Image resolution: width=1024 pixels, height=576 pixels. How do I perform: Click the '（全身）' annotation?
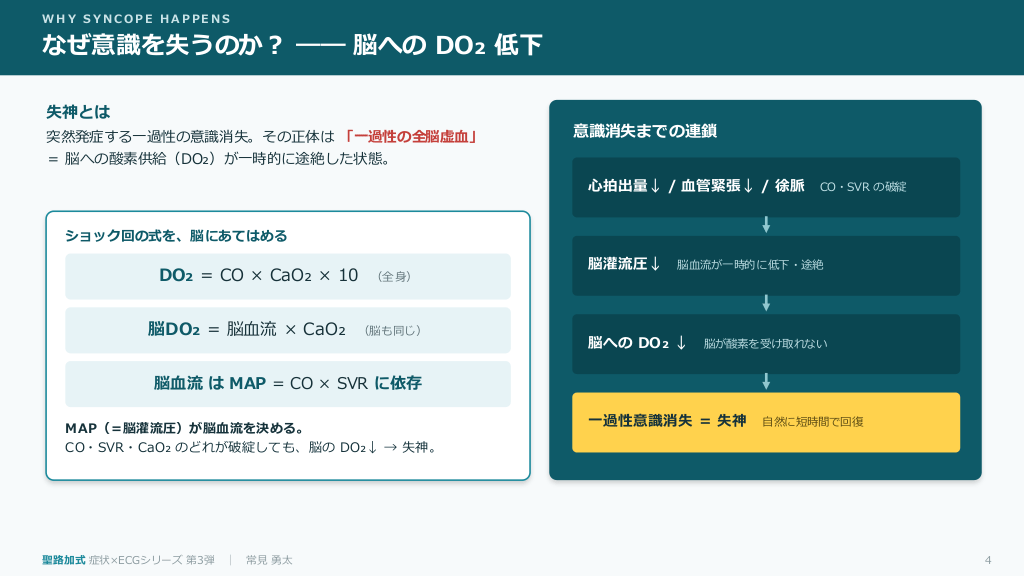394,276
